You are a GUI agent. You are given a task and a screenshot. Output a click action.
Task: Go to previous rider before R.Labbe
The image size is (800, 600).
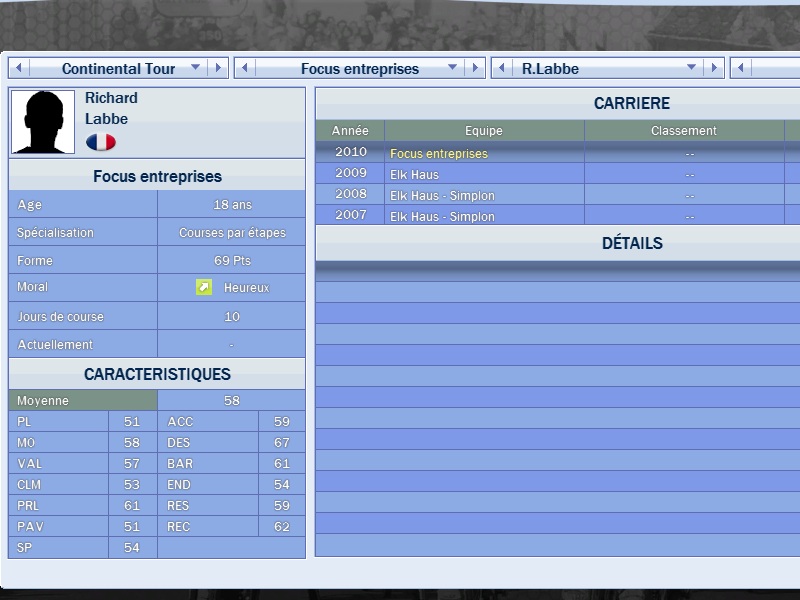pyautogui.click(x=502, y=68)
